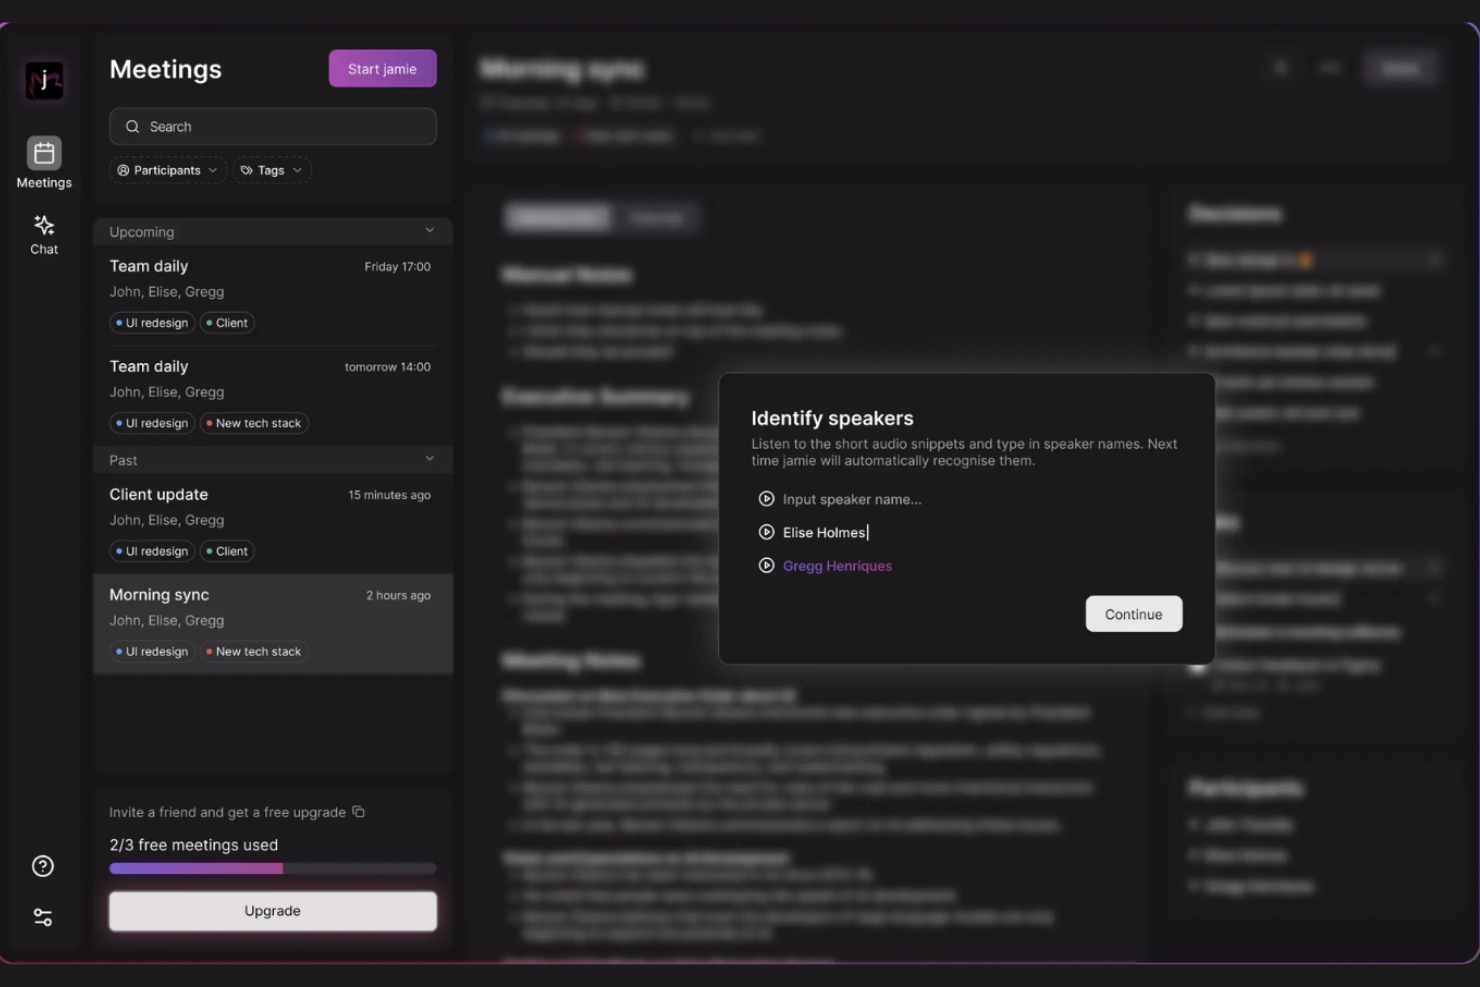The height and width of the screenshot is (987, 1480).
Task: Collapse the Past meetings section
Action: tap(429, 459)
